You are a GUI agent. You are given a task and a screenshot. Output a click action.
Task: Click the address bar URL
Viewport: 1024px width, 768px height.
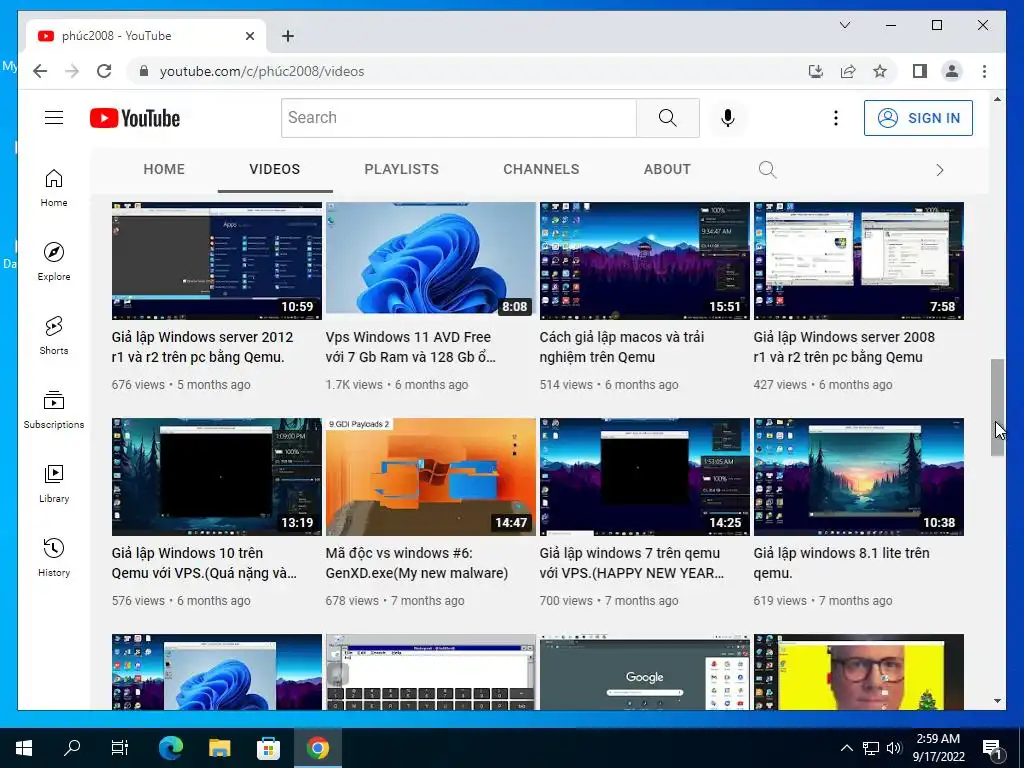(262, 71)
